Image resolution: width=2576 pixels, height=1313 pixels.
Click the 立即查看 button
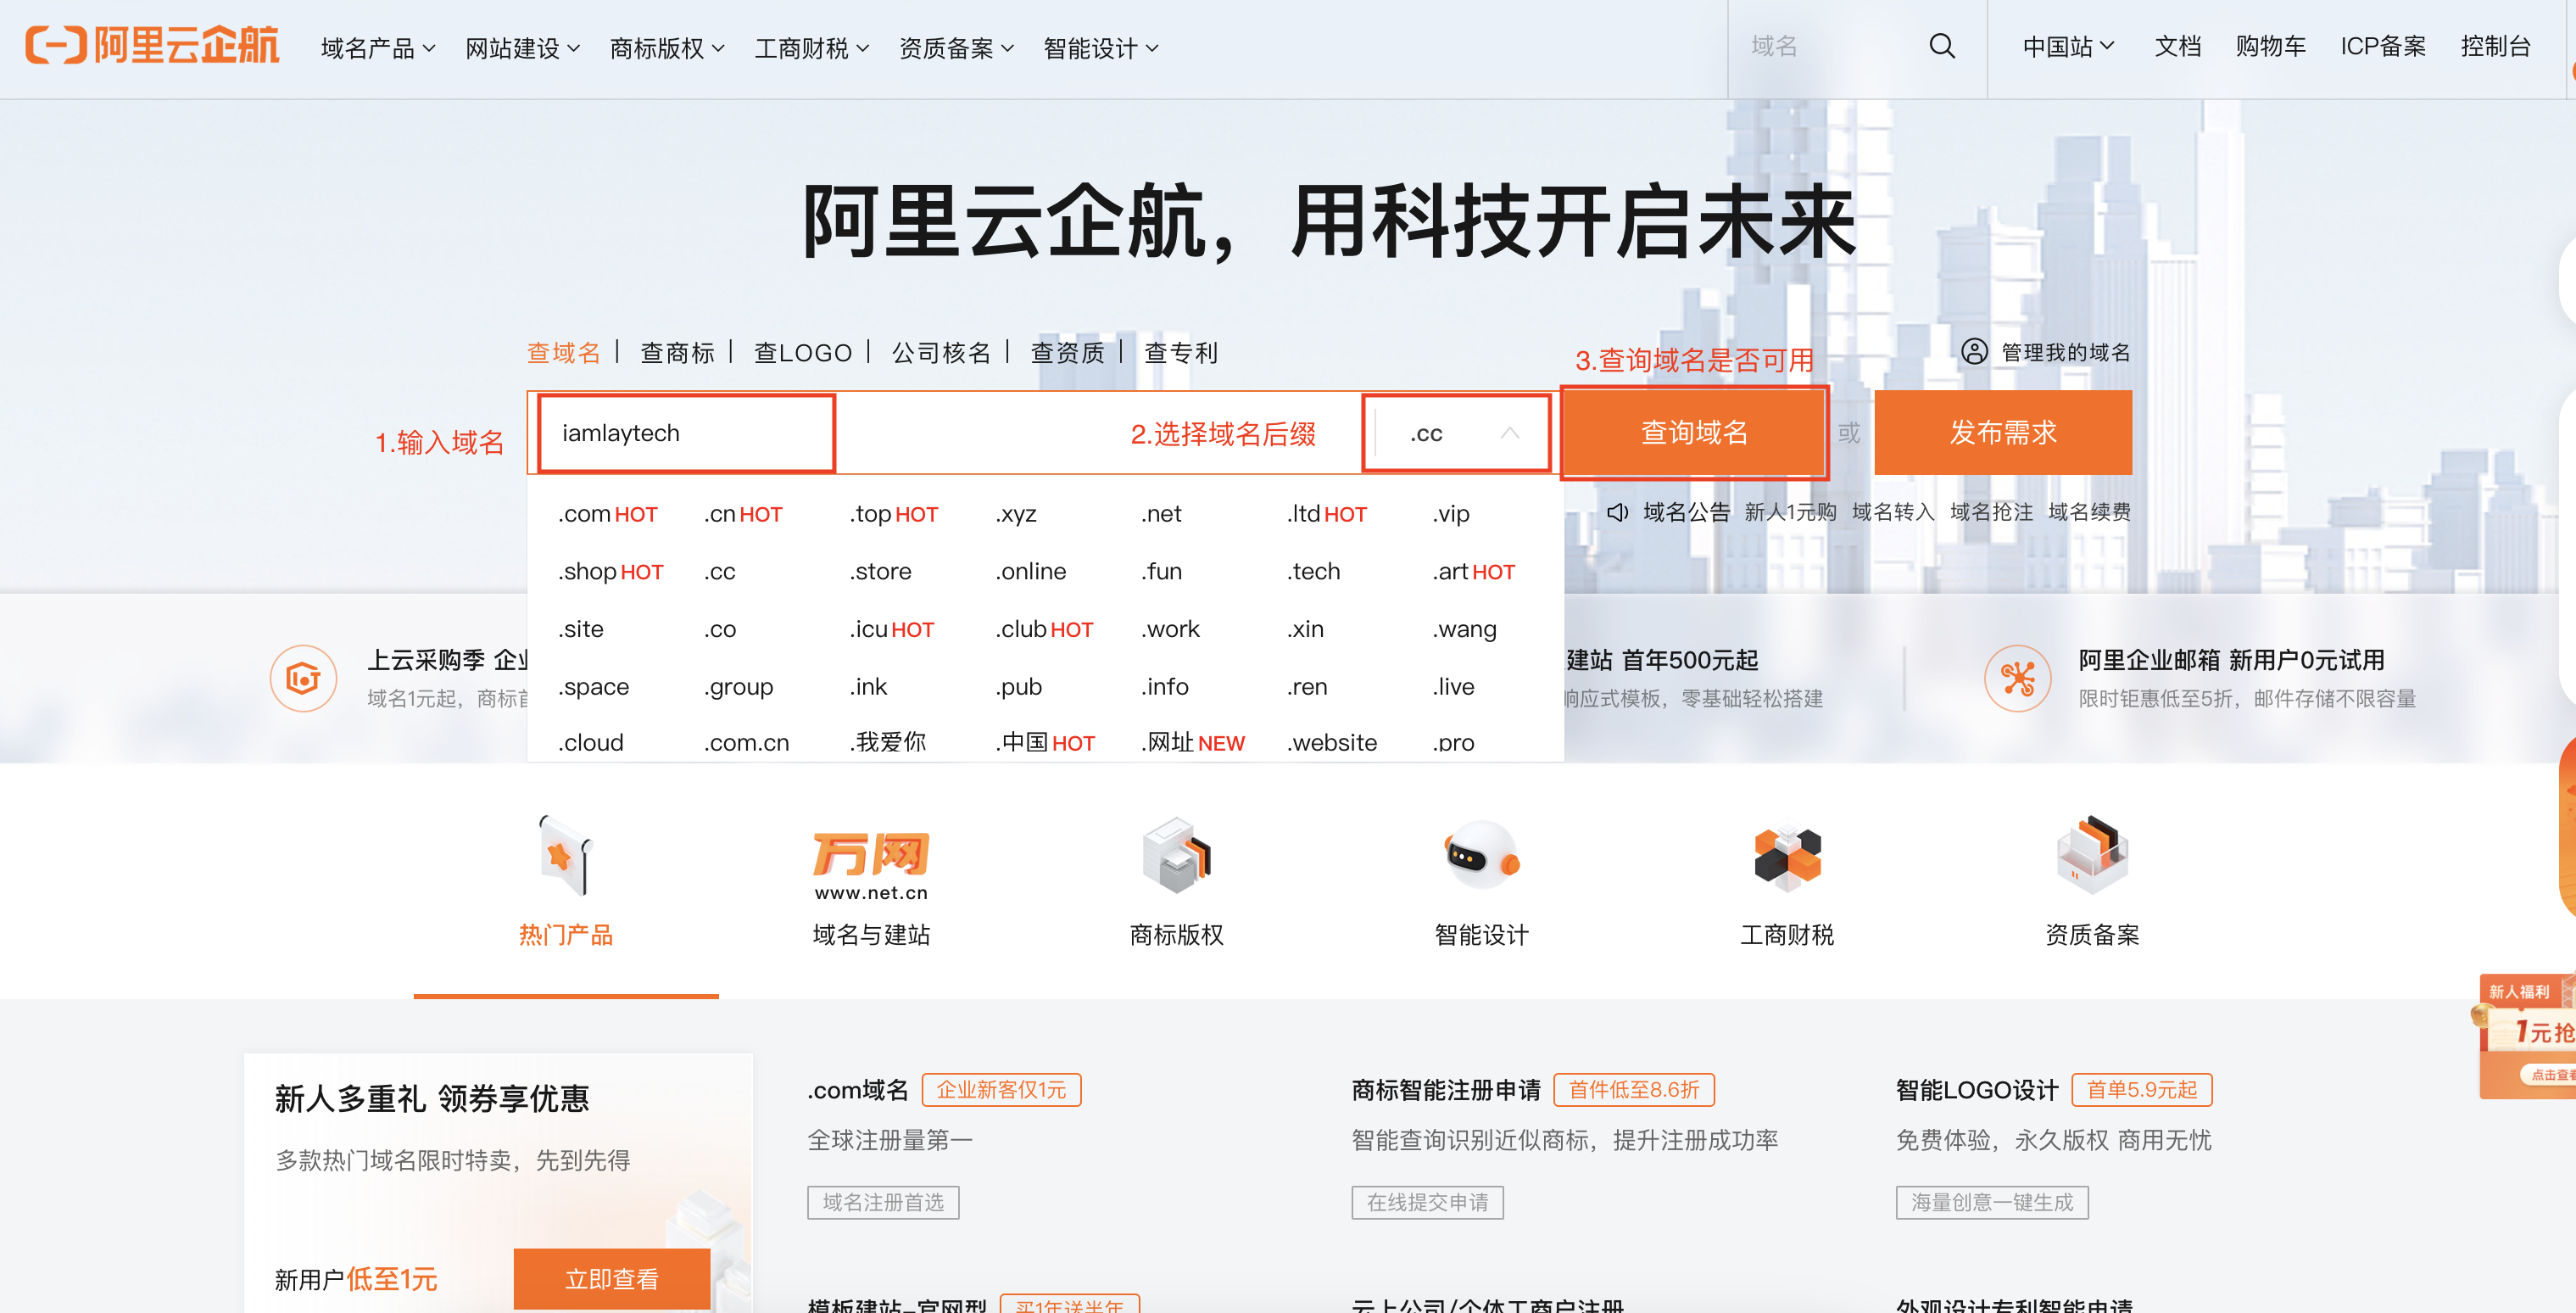click(612, 1278)
